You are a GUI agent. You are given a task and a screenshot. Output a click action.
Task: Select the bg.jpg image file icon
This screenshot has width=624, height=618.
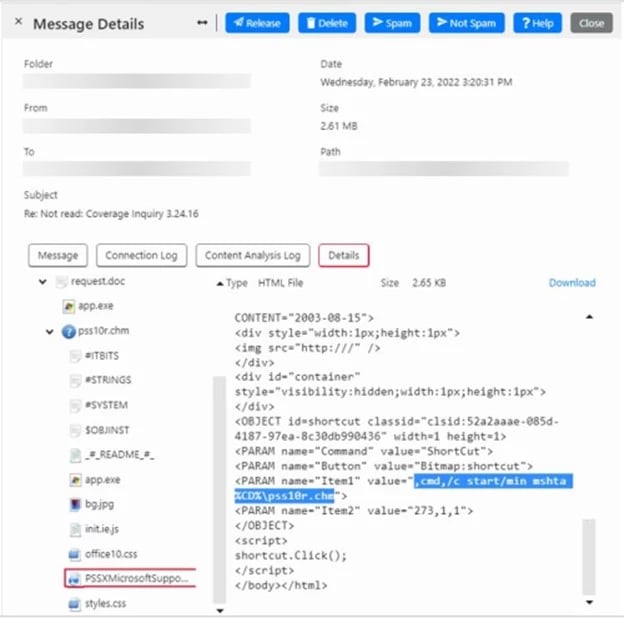(x=77, y=504)
